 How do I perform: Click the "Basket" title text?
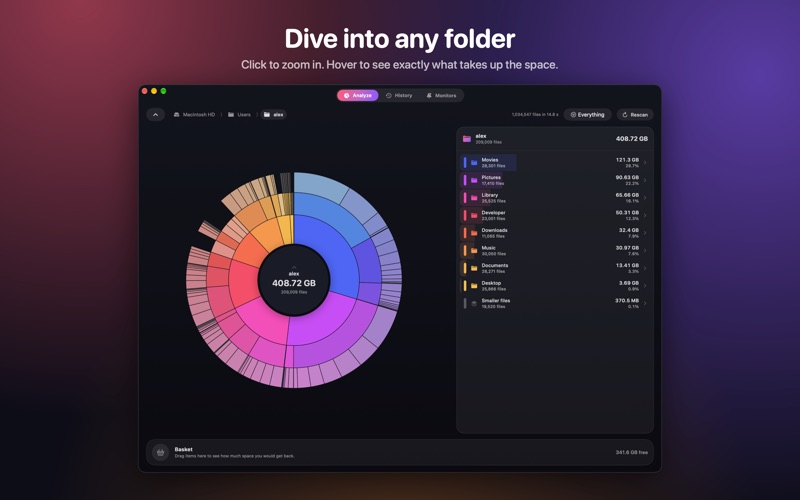coord(184,449)
